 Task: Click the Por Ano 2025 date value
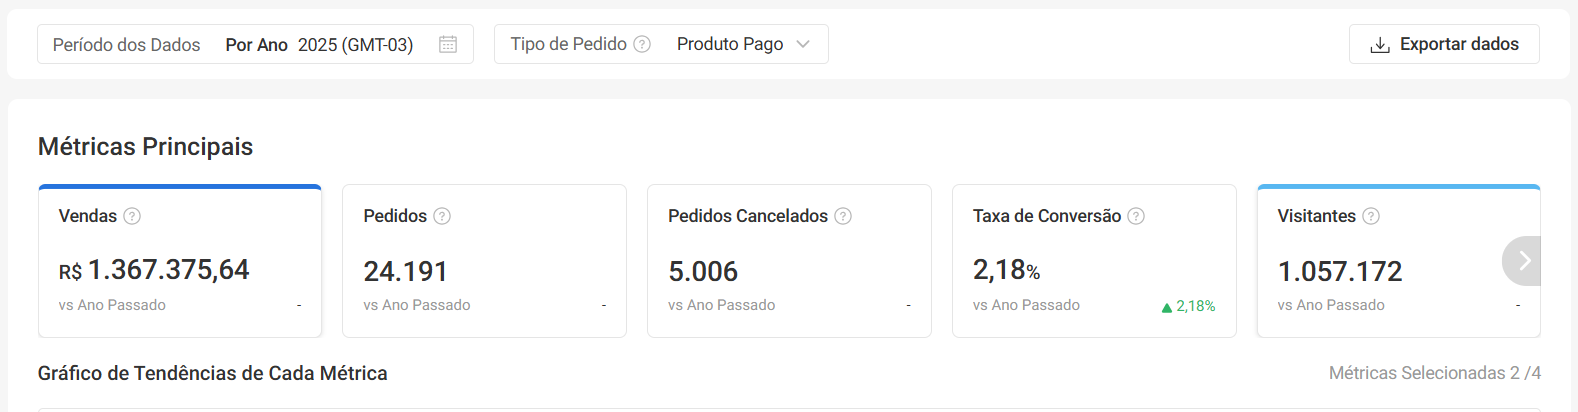[x=319, y=45]
